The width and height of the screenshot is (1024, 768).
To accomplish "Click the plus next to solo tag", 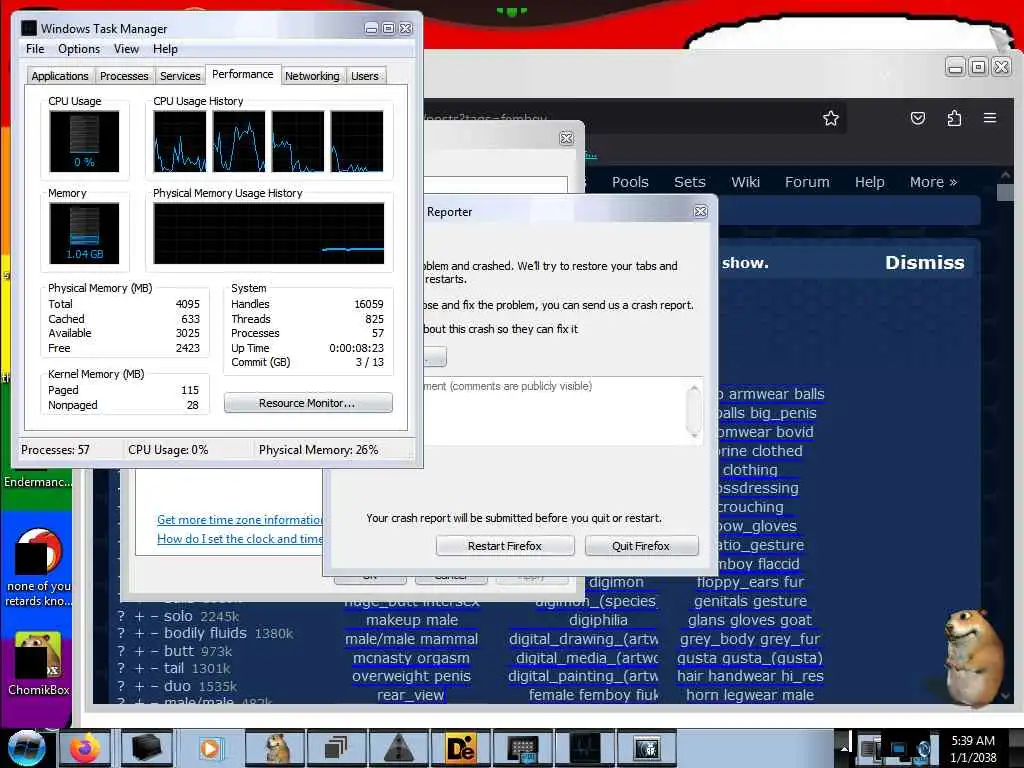I will [x=139, y=616].
